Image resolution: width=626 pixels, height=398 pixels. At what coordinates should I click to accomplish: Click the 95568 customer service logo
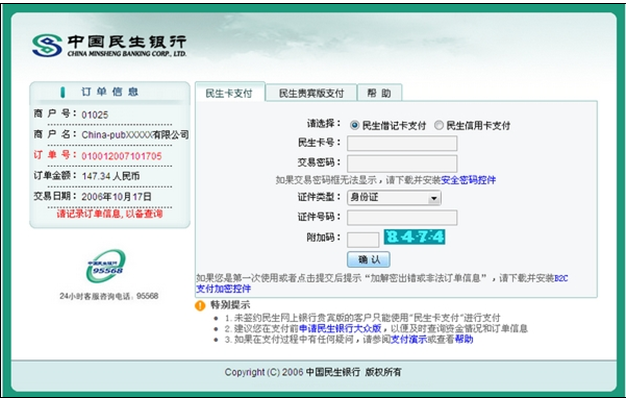[106, 266]
